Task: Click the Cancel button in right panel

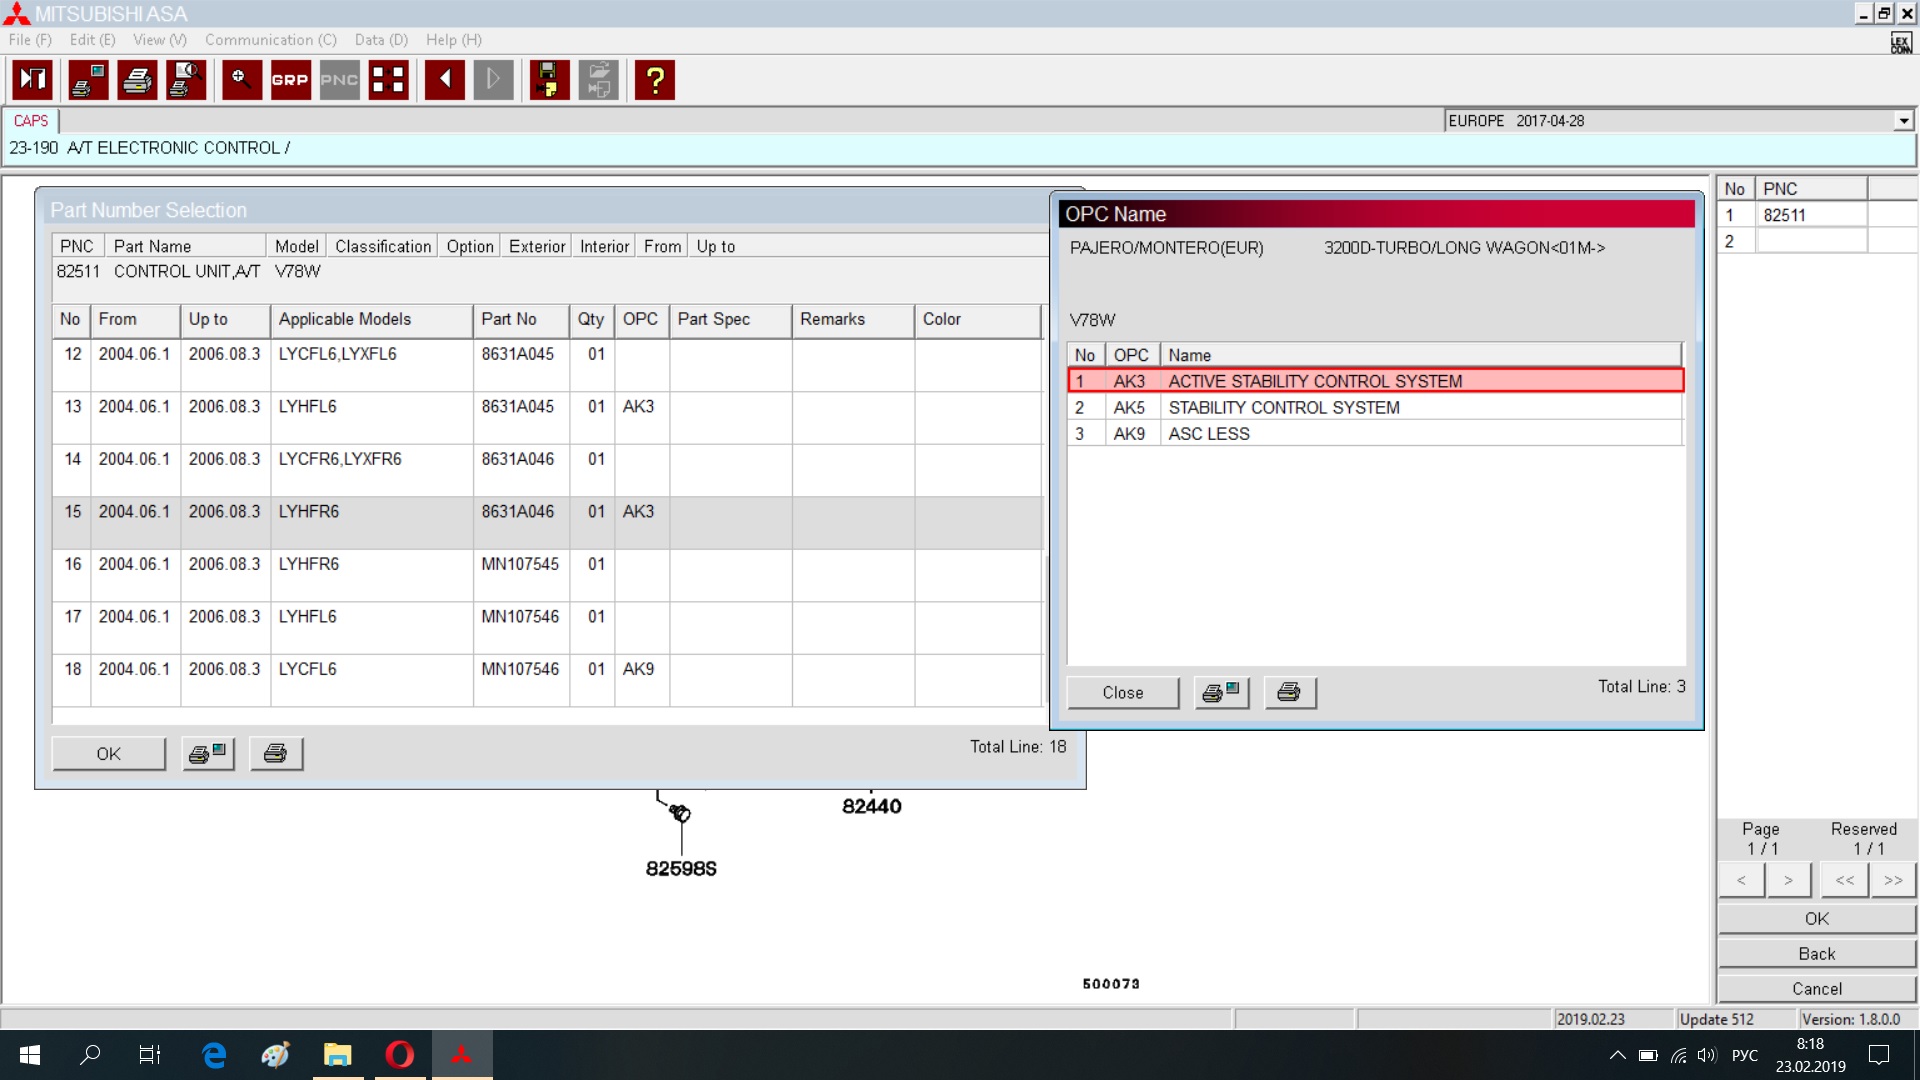Action: 1816,988
